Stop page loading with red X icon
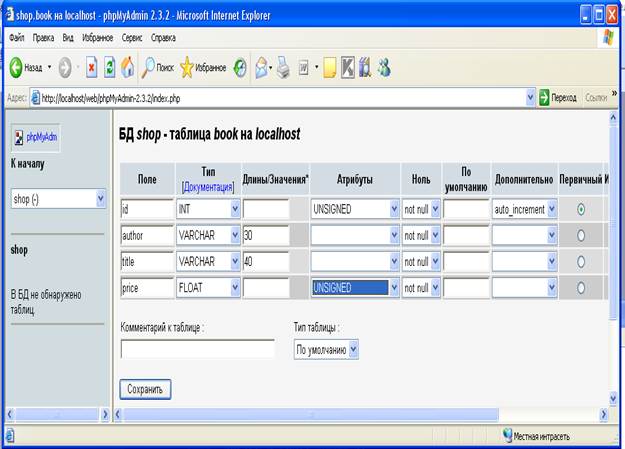Viewport: 625px width, 449px height. point(92,67)
